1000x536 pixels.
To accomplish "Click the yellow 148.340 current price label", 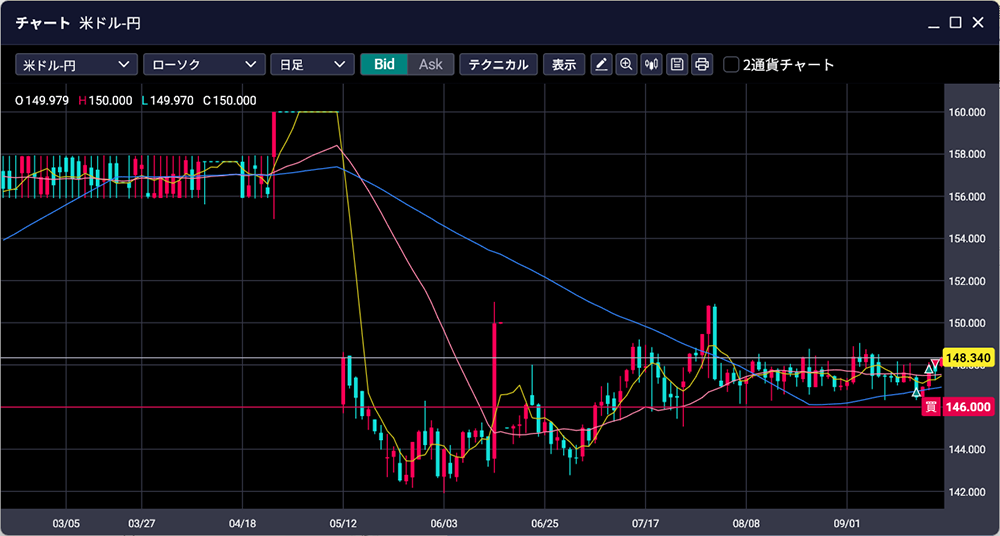I will [967, 357].
